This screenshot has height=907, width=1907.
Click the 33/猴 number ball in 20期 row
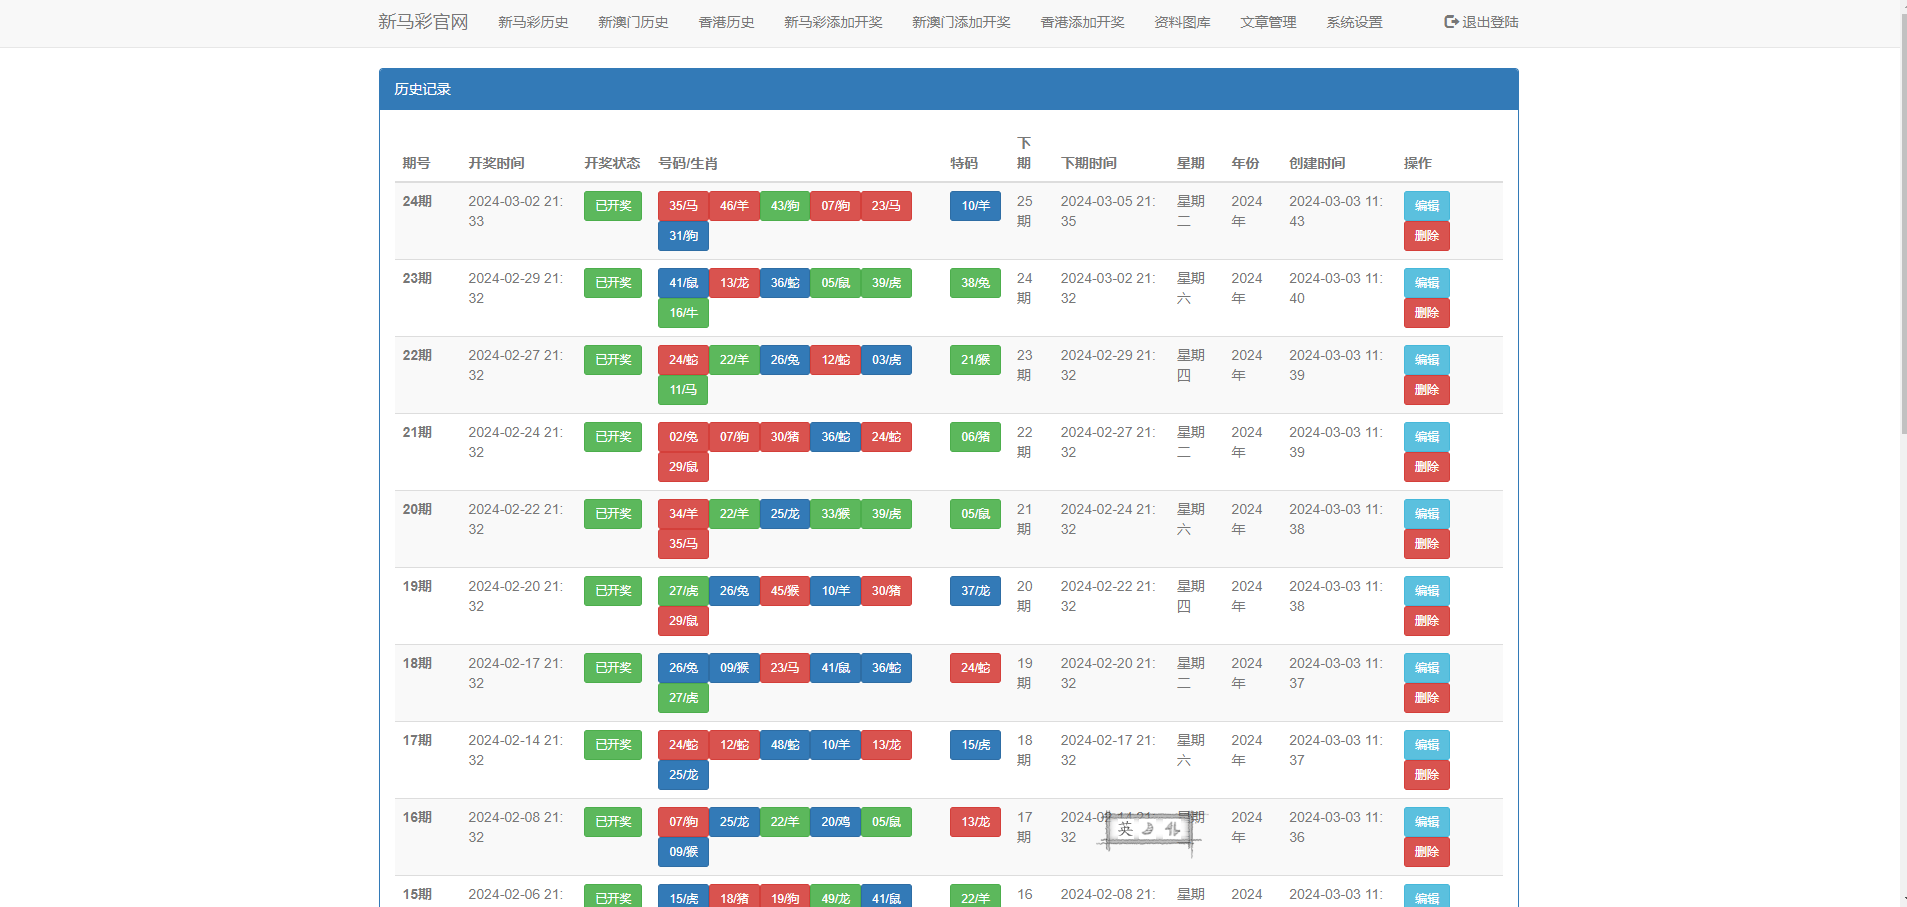[x=835, y=514]
